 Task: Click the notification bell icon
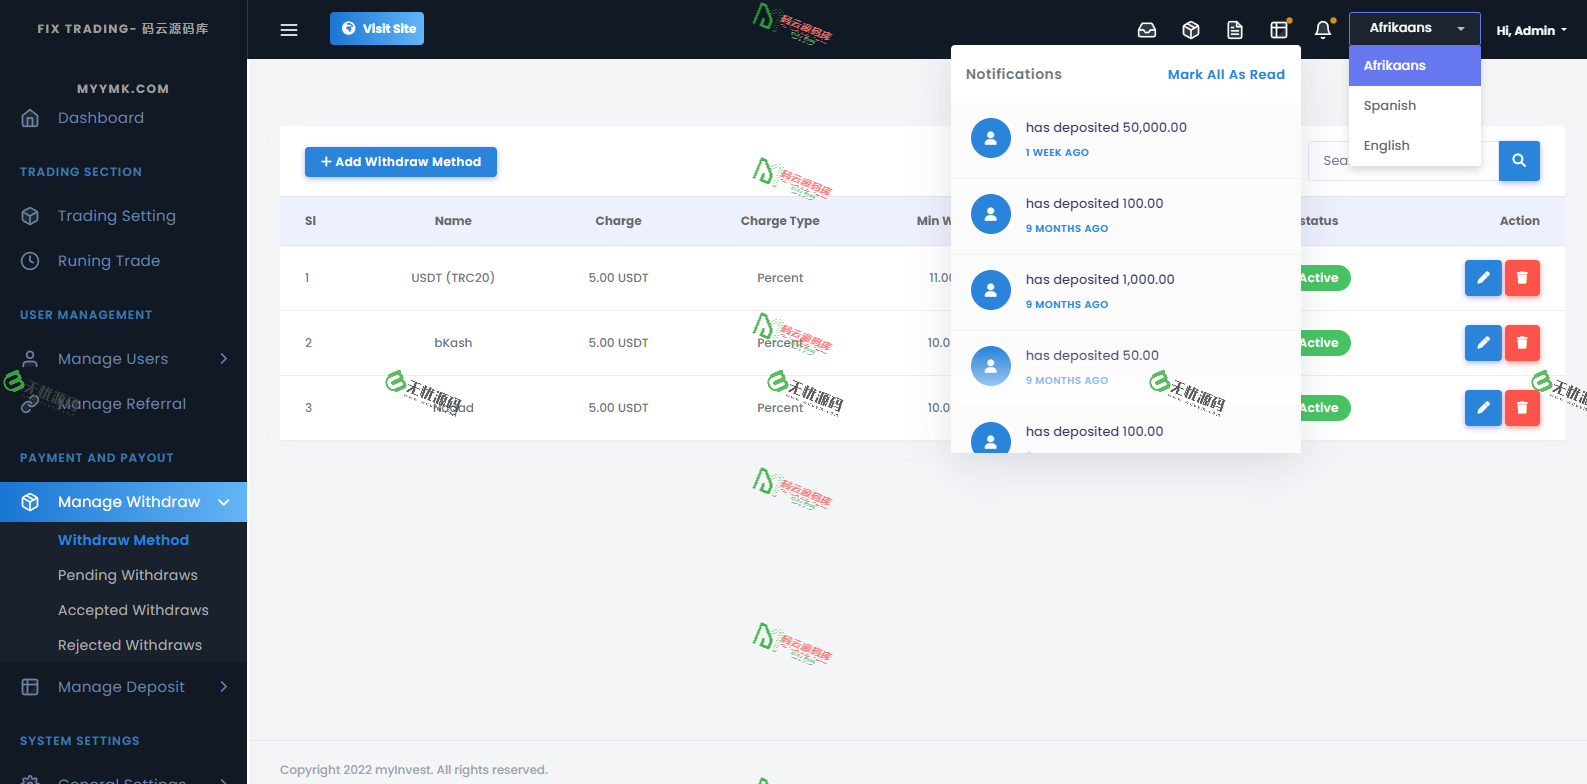pos(1322,30)
